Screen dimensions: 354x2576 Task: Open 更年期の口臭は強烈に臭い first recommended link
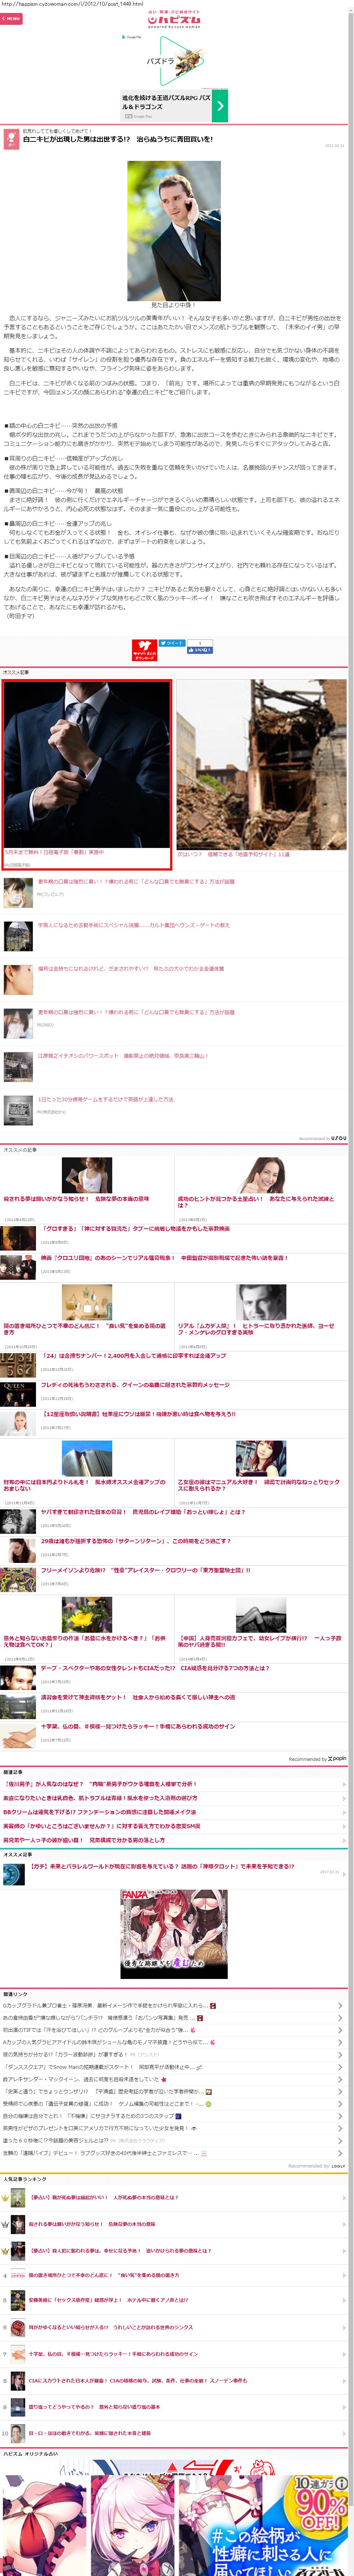pos(136,882)
